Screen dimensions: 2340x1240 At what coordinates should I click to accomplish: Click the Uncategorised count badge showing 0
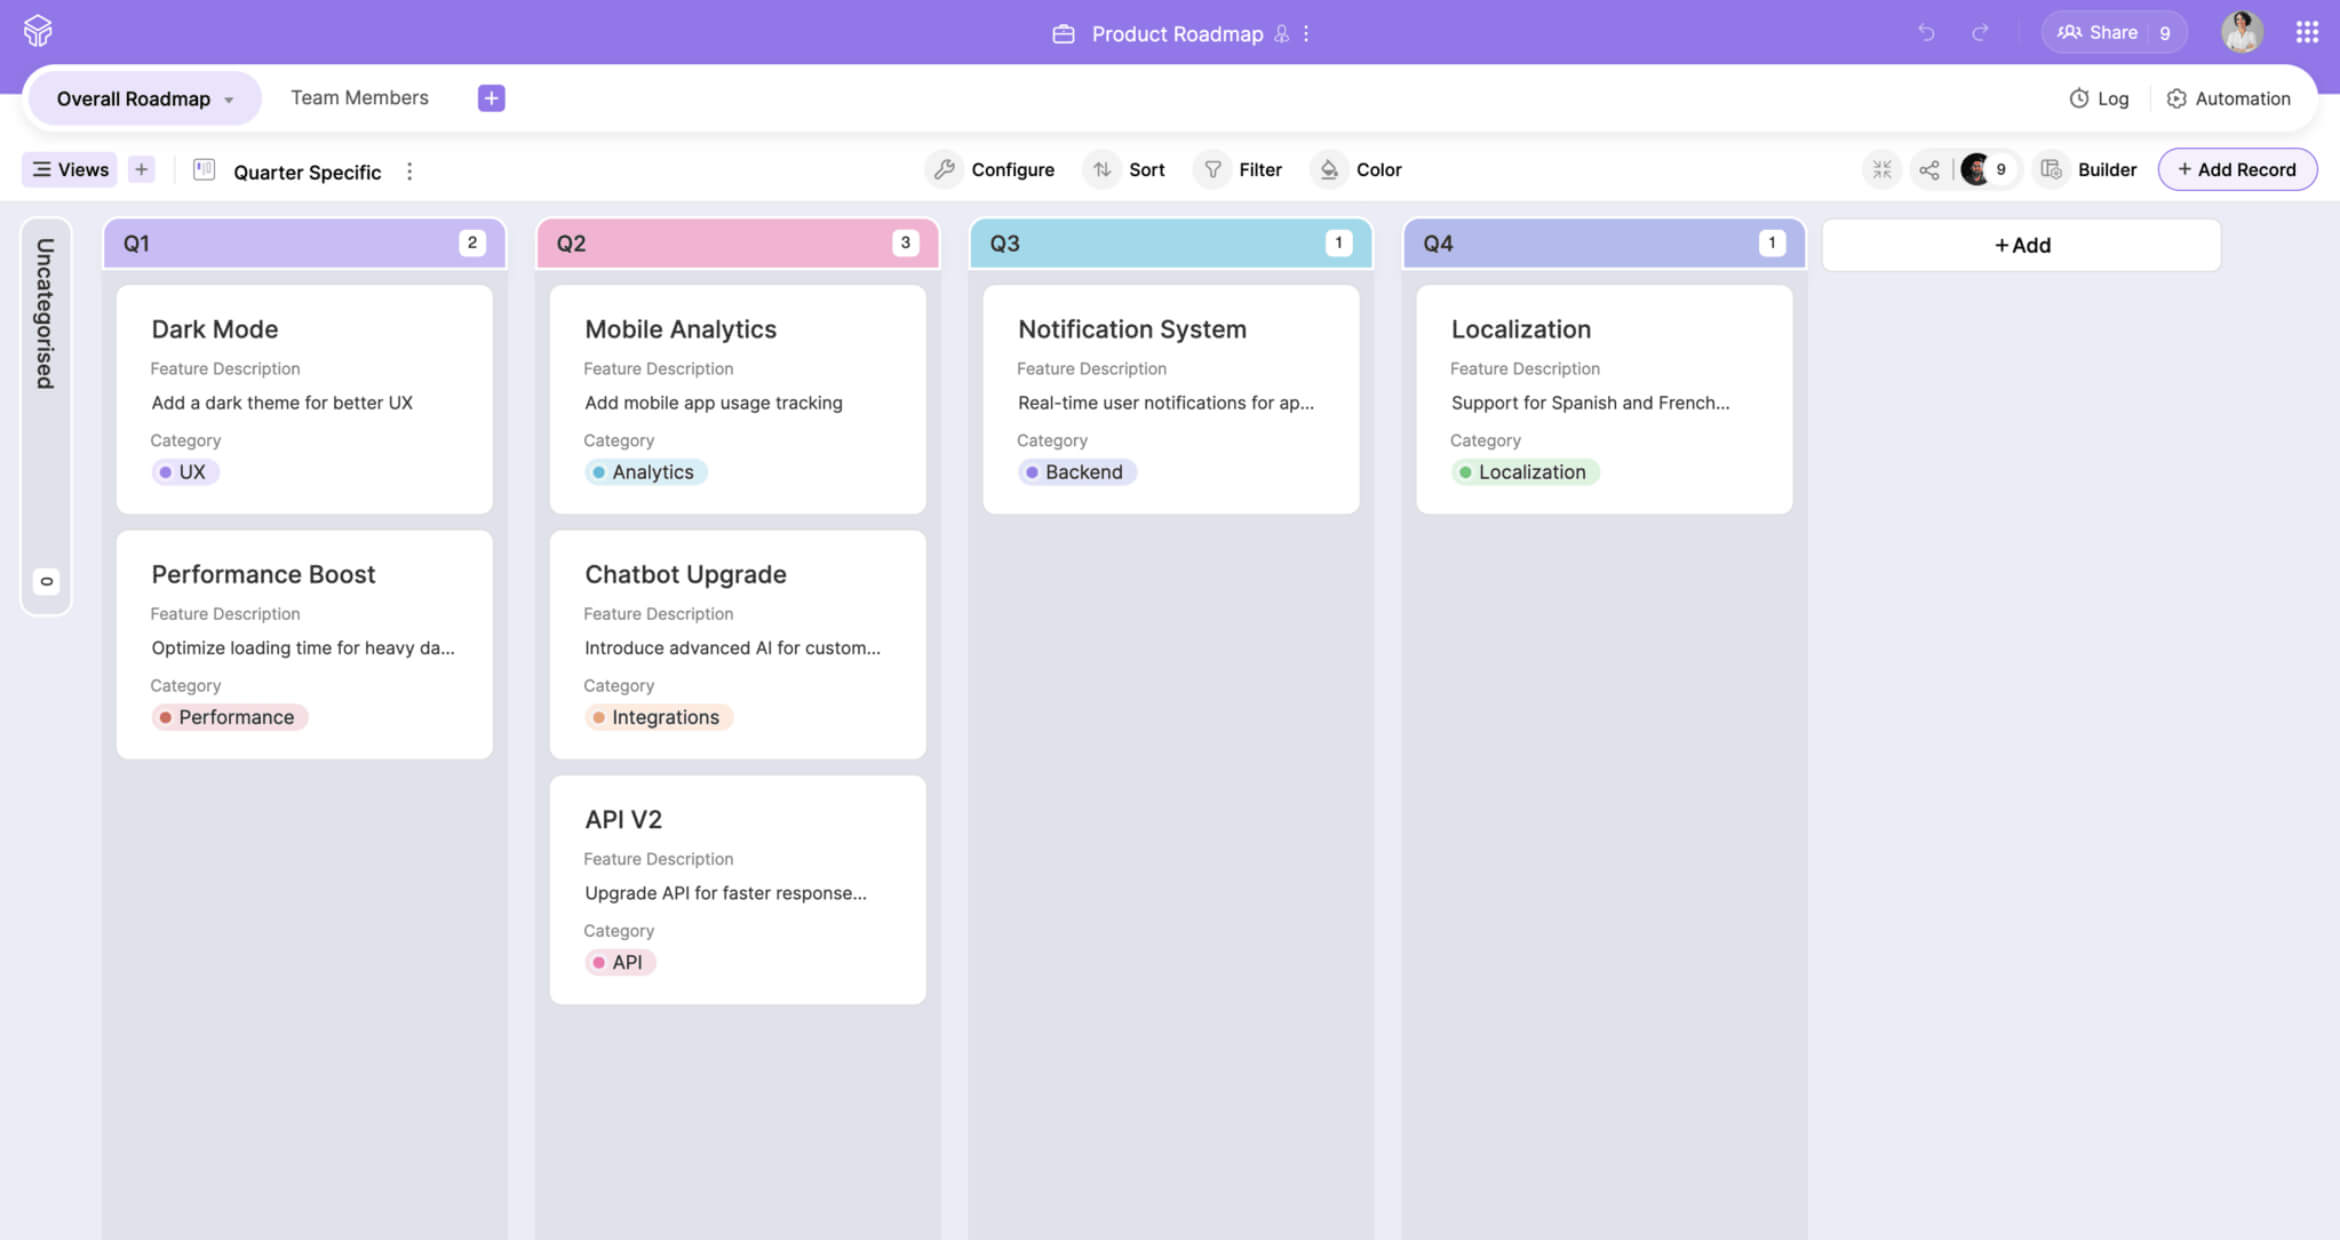(x=46, y=582)
